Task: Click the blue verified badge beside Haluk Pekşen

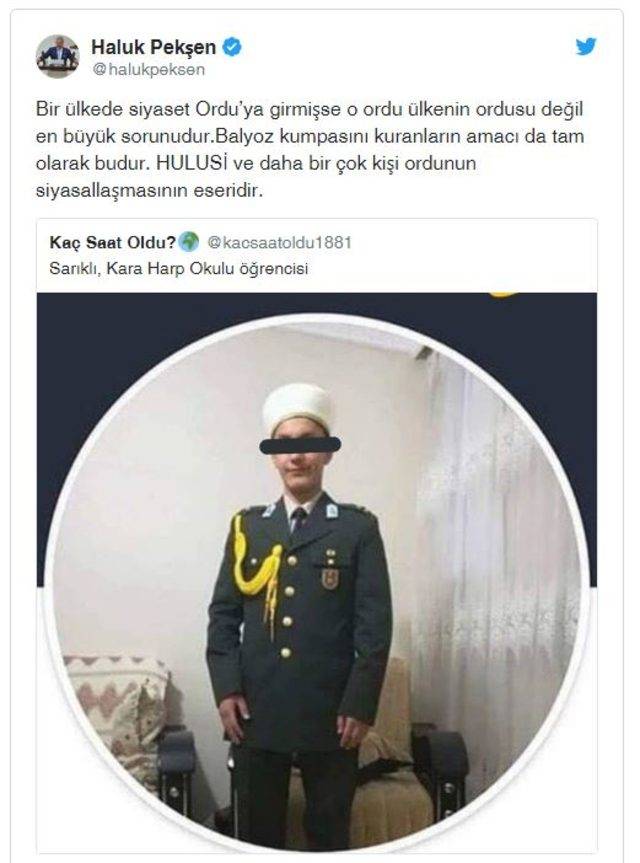Action: click(x=232, y=47)
